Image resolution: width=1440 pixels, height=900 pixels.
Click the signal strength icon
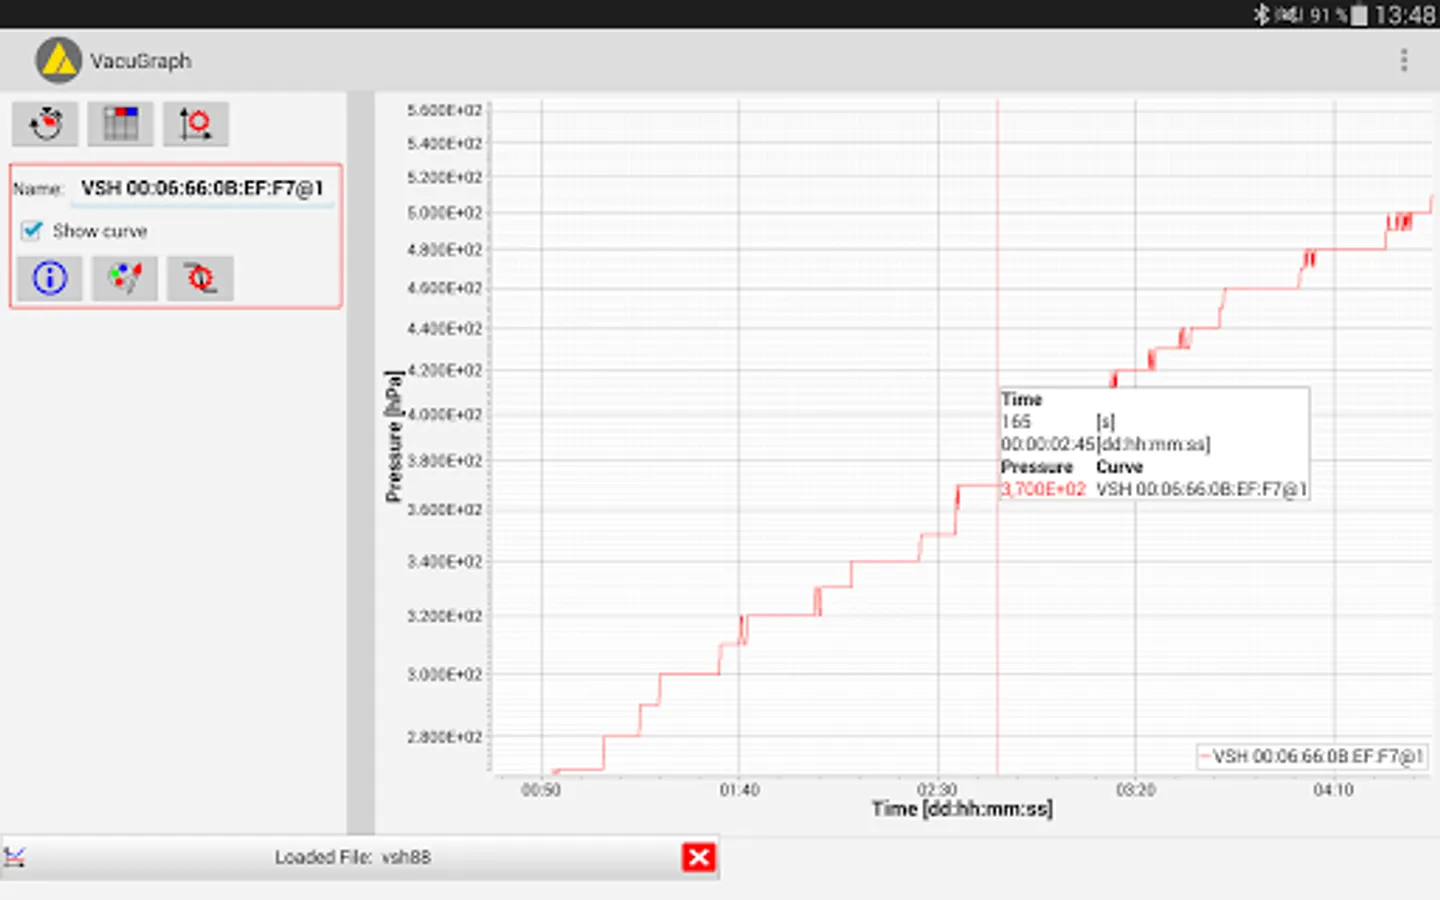1286,14
